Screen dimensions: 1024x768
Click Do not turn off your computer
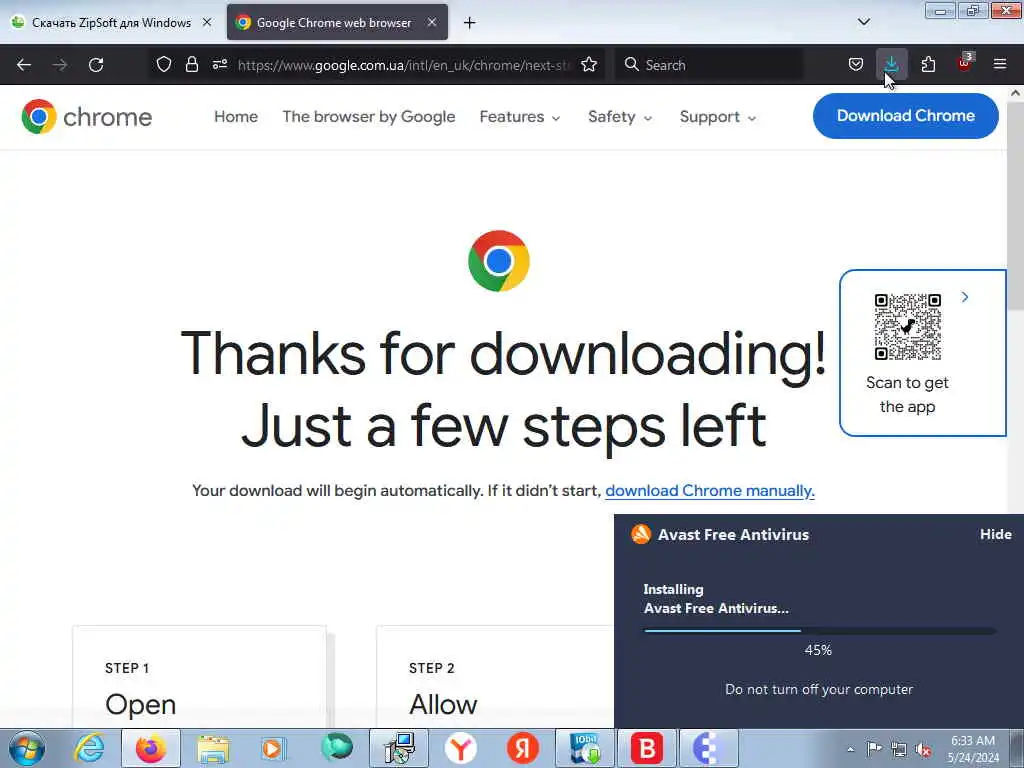click(x=819, y=689)
